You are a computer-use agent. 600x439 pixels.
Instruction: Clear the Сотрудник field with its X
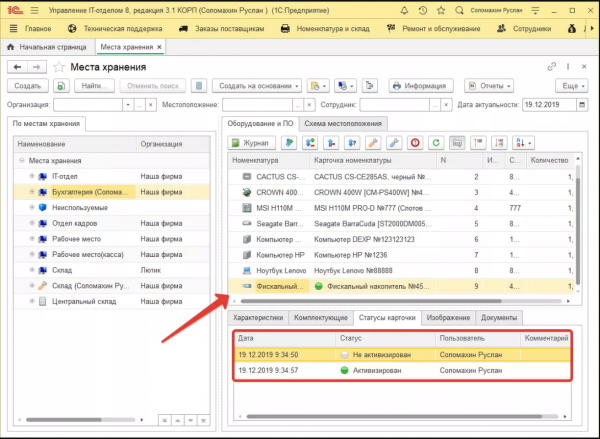[446, 104]
